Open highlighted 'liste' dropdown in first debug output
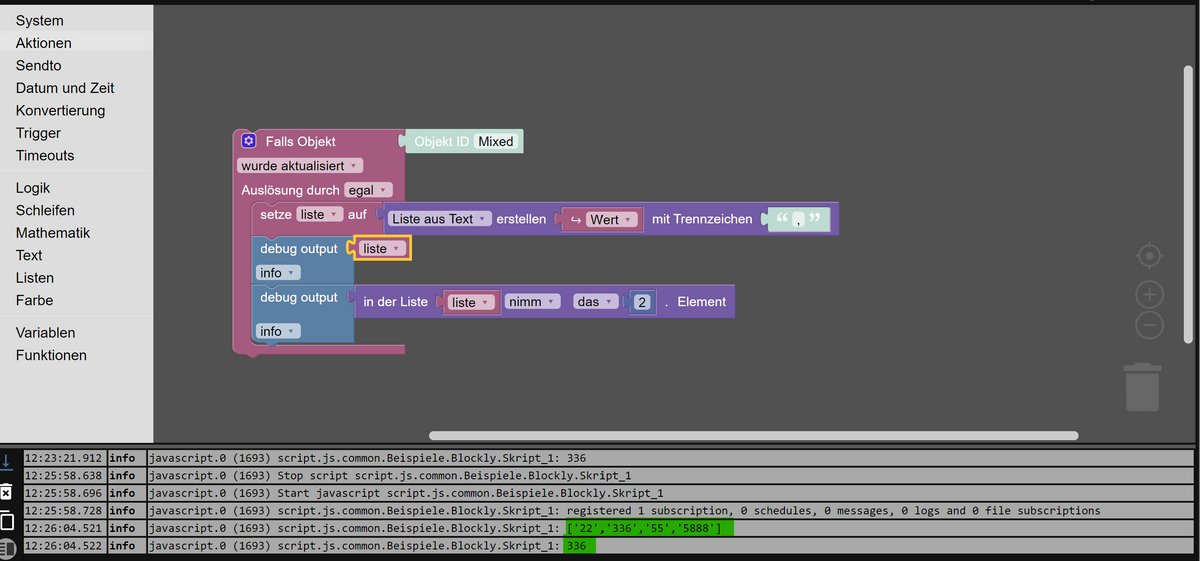Image resolution: width=1200 pixels, height=561 pixels. (x=384, y=248)
